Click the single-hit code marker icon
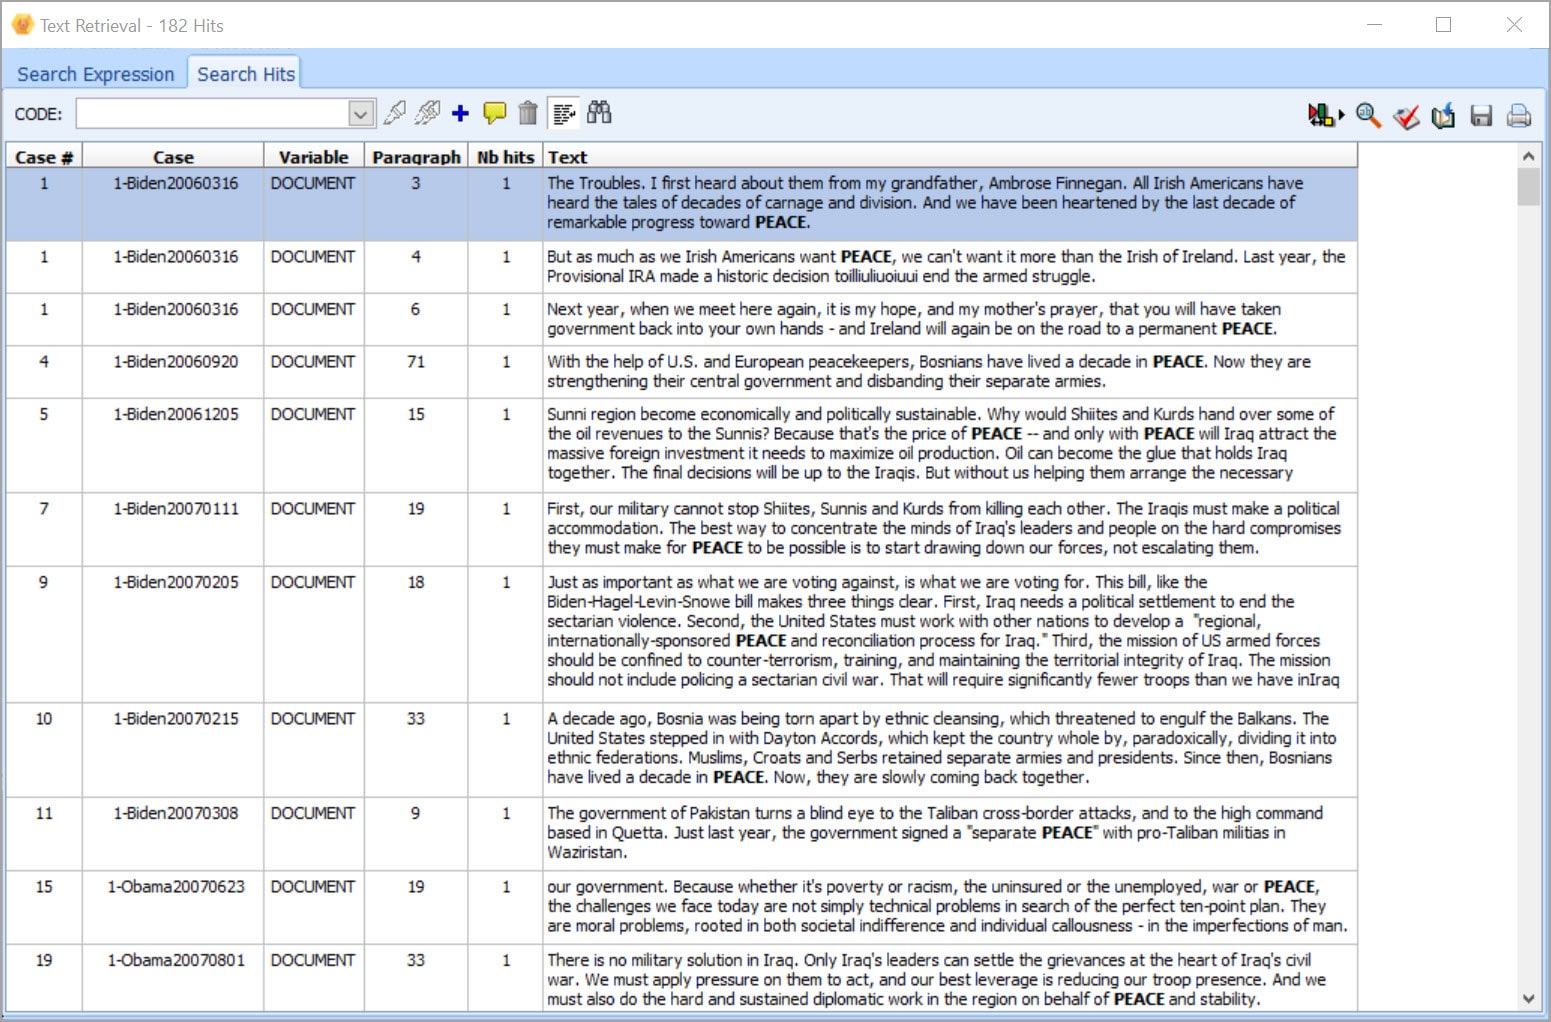 [395, 113]
